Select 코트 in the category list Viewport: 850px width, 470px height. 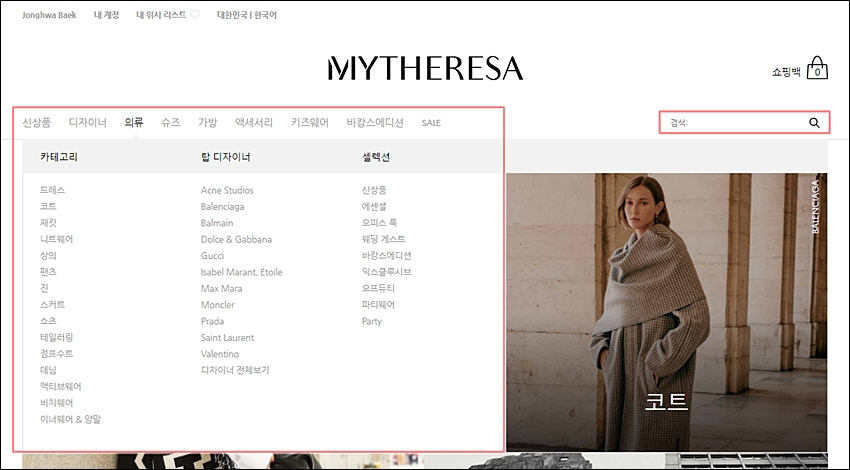(x=48, y=206)
